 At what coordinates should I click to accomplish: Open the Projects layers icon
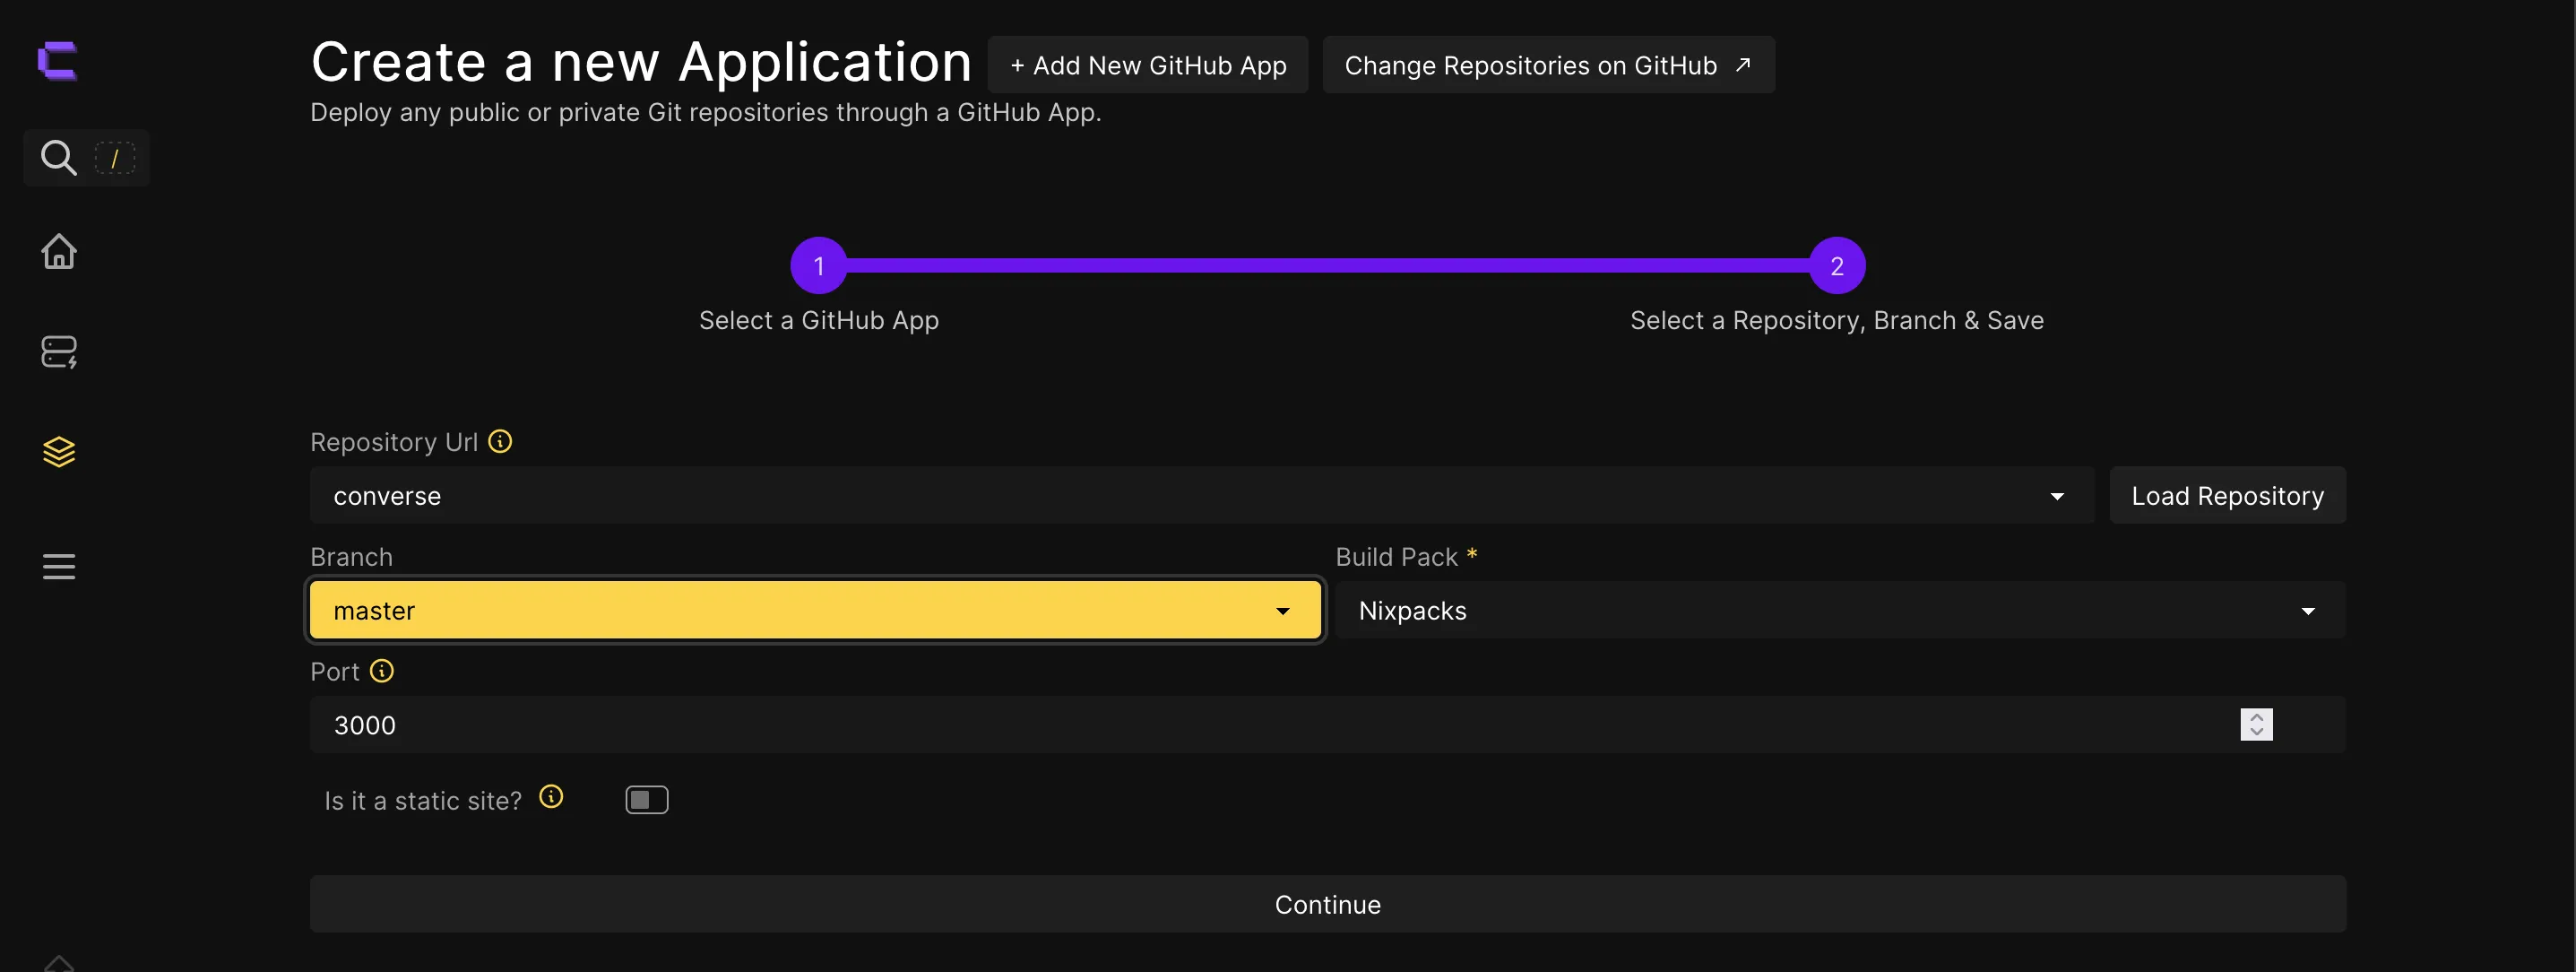(x=59, y=452)
